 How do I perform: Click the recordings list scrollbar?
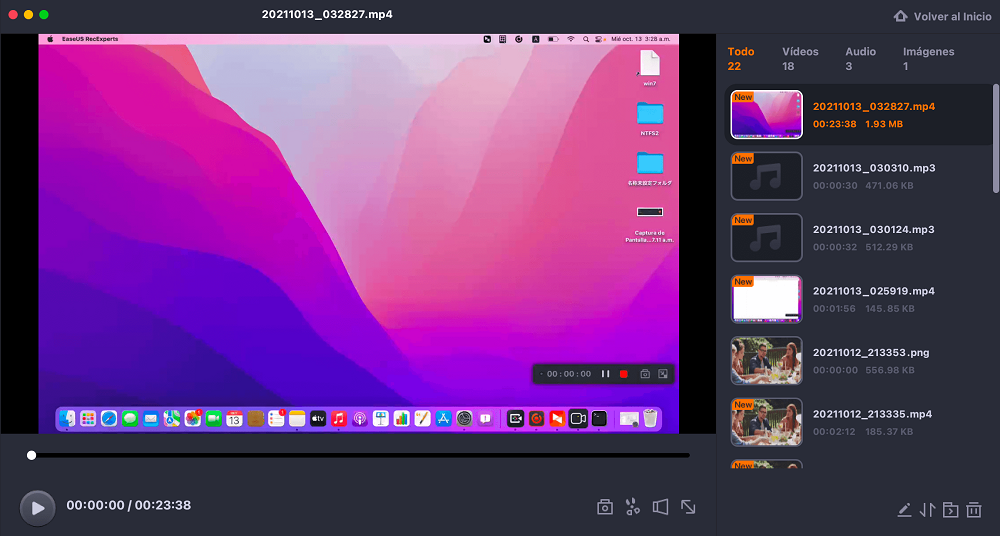[996, 138]
